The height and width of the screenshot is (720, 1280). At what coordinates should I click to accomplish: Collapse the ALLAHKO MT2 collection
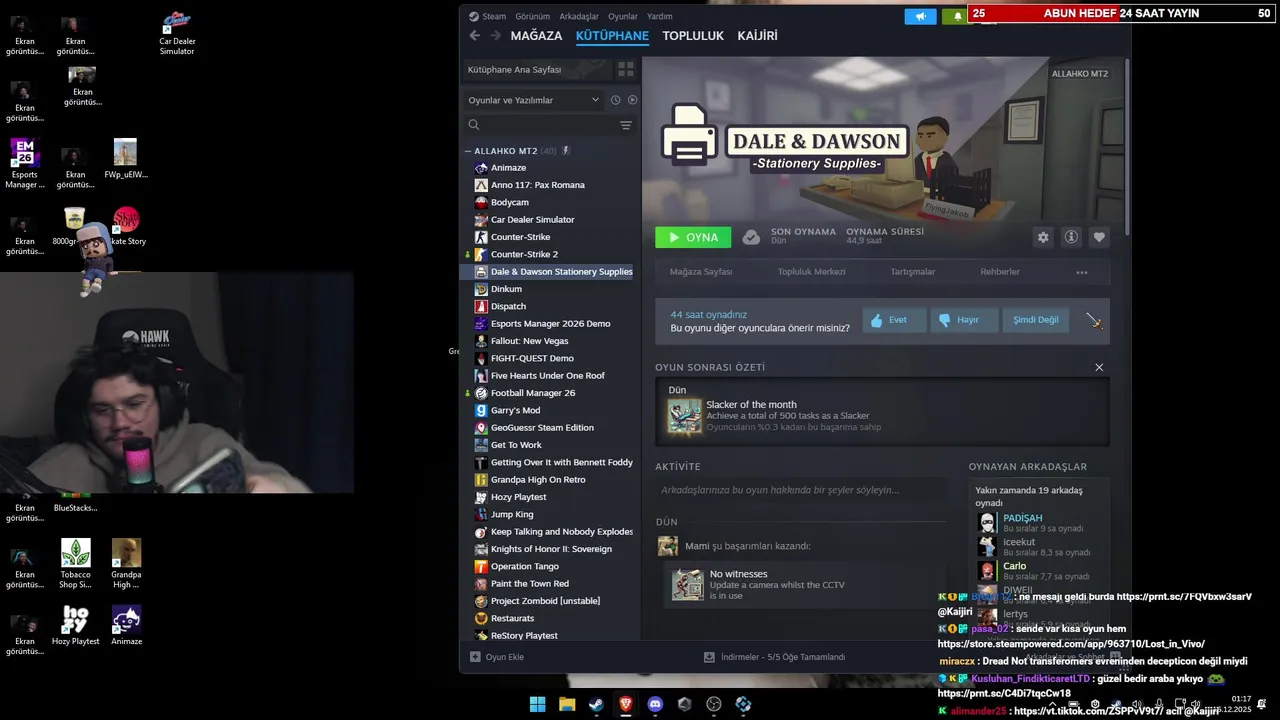(468, 151)
